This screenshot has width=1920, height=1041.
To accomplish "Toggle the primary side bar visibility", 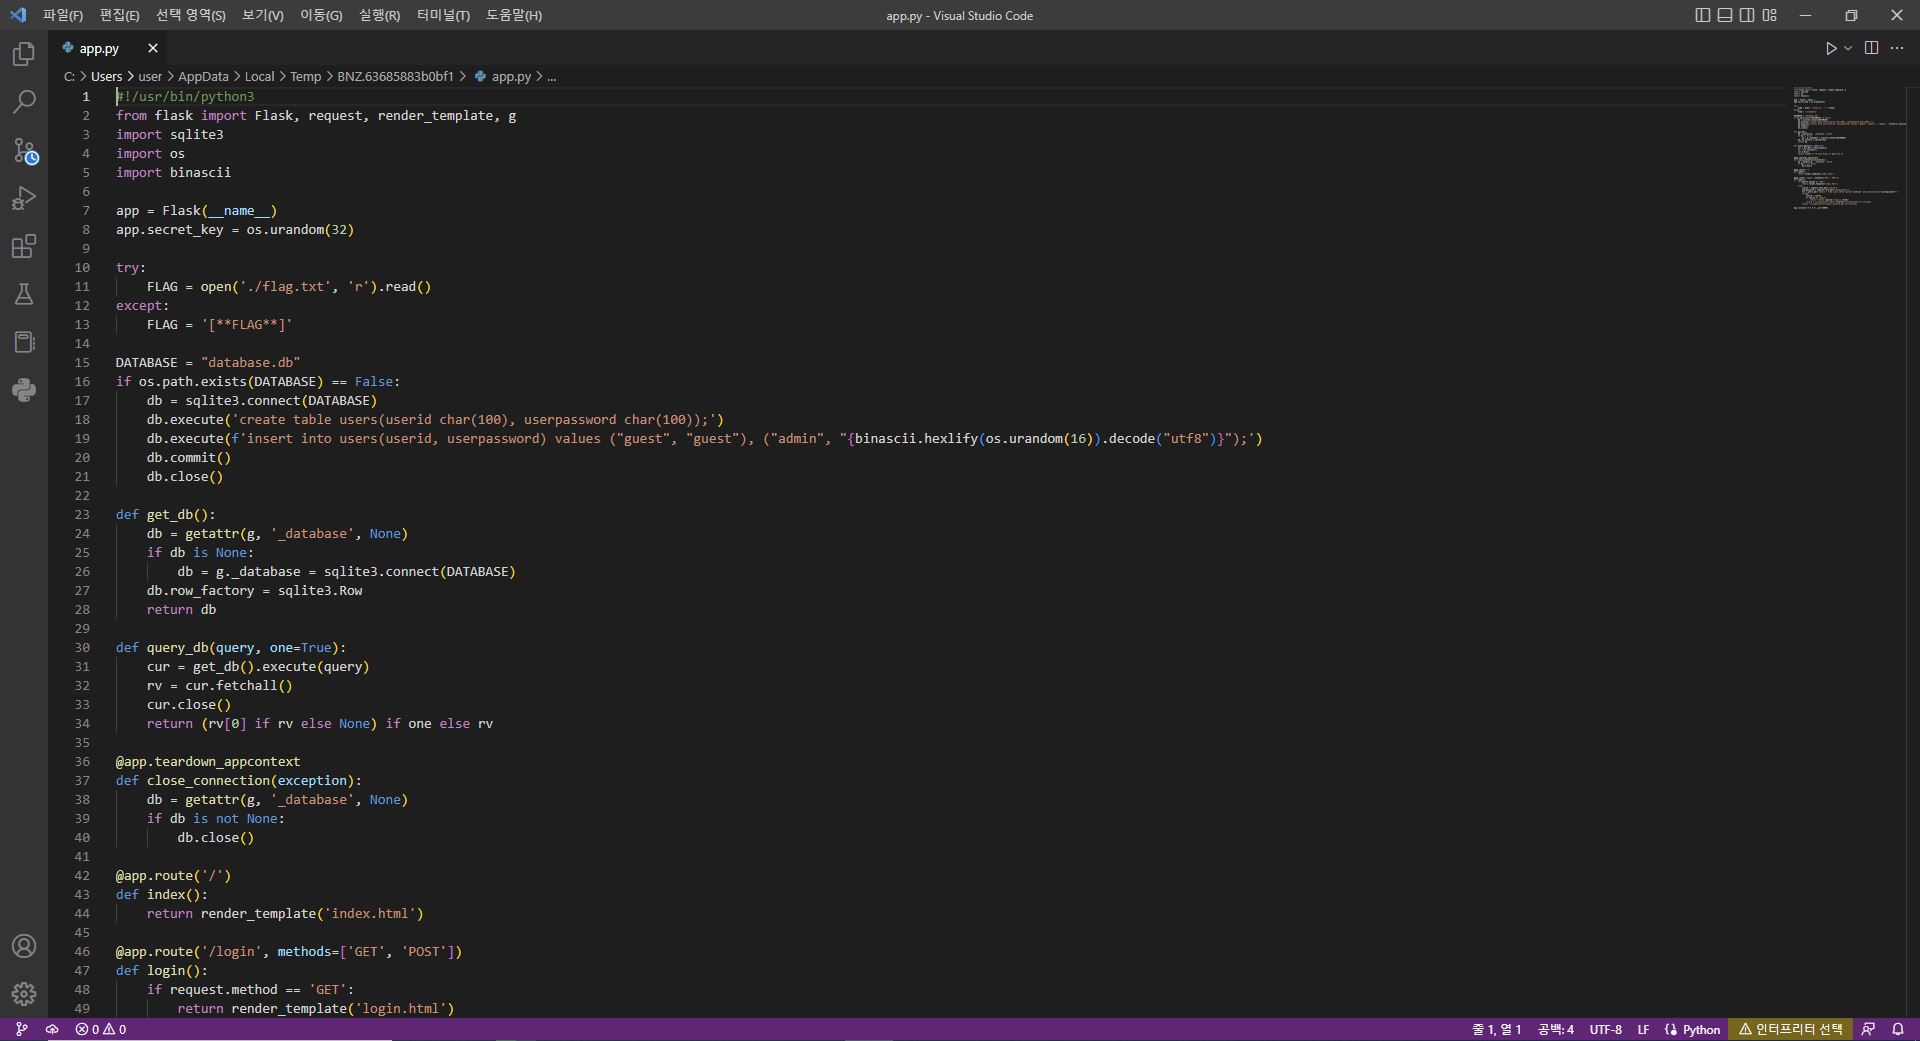I will pos(1703,15).
